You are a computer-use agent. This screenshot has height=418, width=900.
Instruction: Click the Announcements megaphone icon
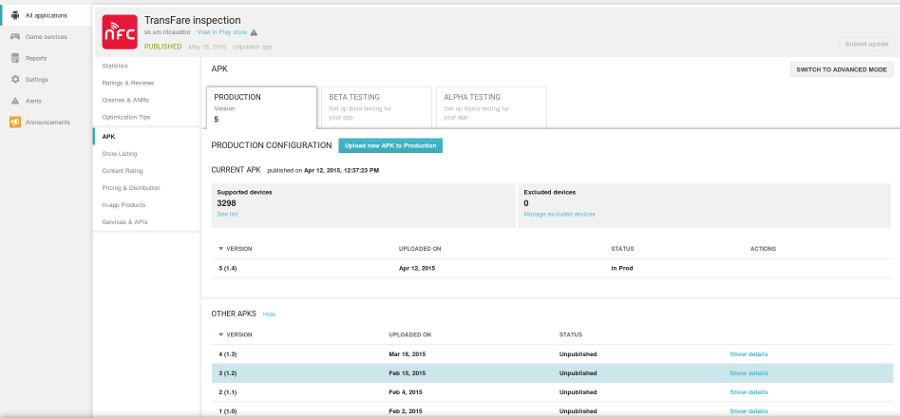(14, 122)
